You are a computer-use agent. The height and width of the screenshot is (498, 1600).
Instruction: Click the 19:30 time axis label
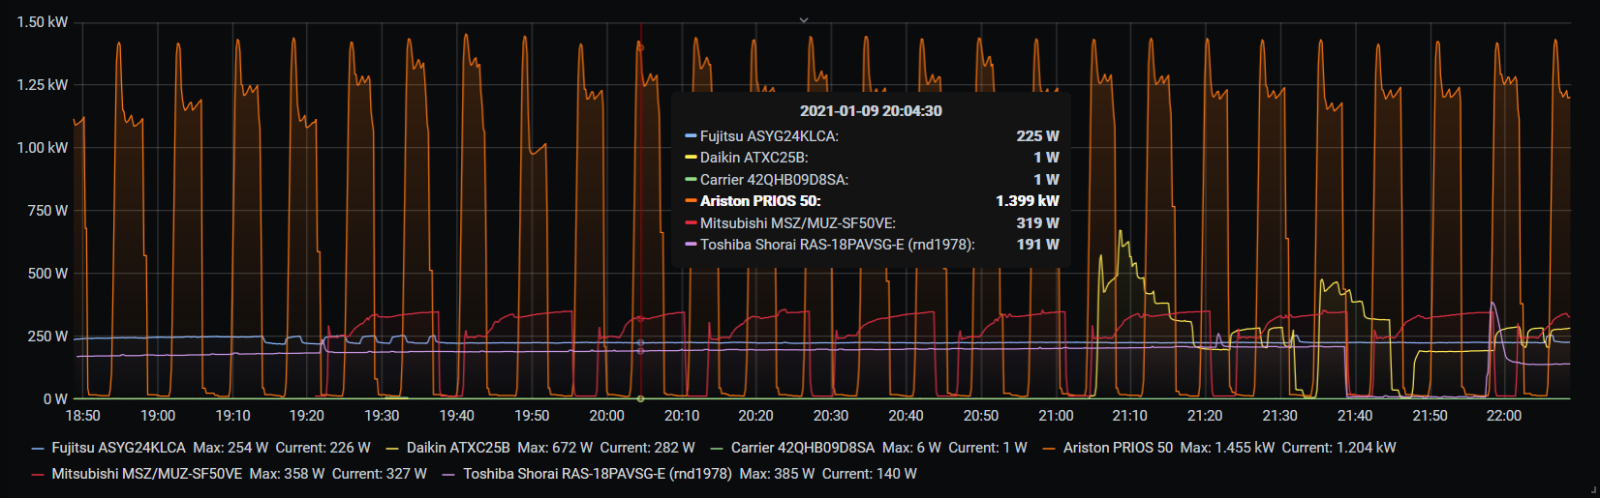tap(382, 416)
